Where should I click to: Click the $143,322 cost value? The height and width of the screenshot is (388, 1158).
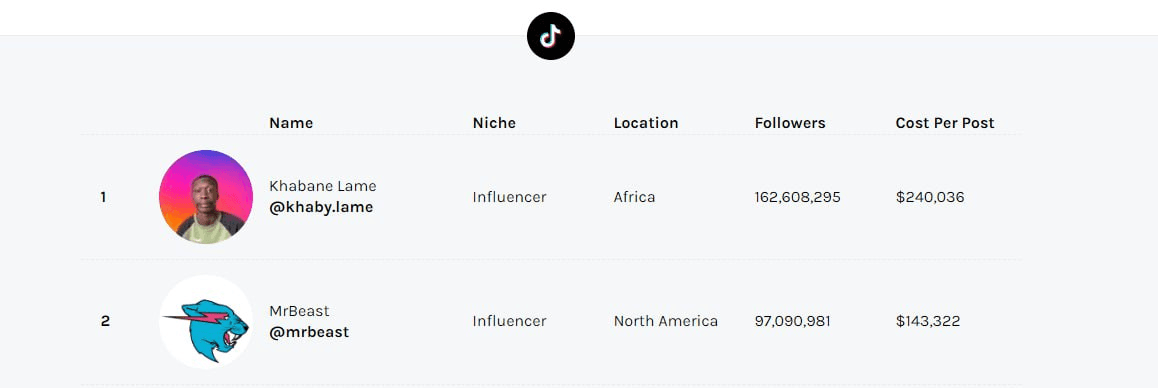(928, 321)
